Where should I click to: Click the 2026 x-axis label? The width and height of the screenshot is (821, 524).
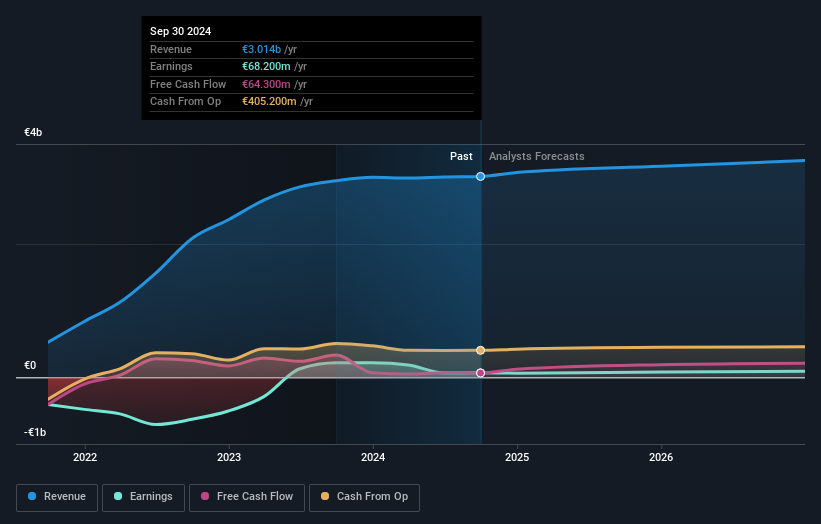click(x=661, y=457)
